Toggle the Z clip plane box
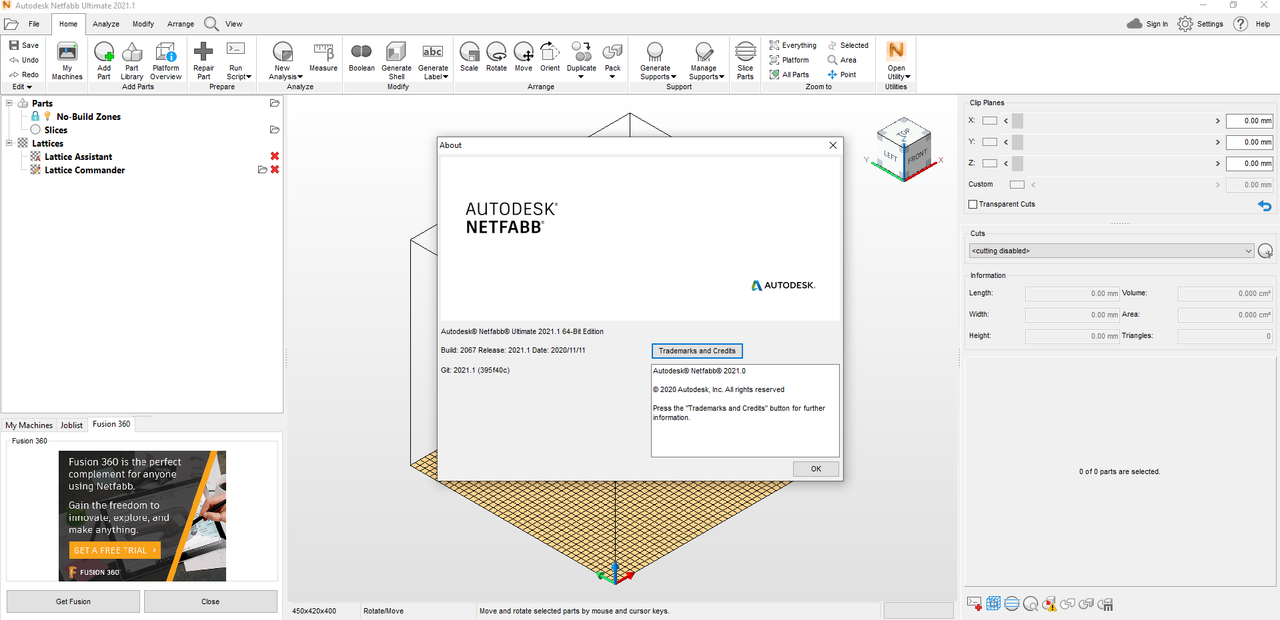The height and width of the screenshot is (620, 1280). pos(990,163)
